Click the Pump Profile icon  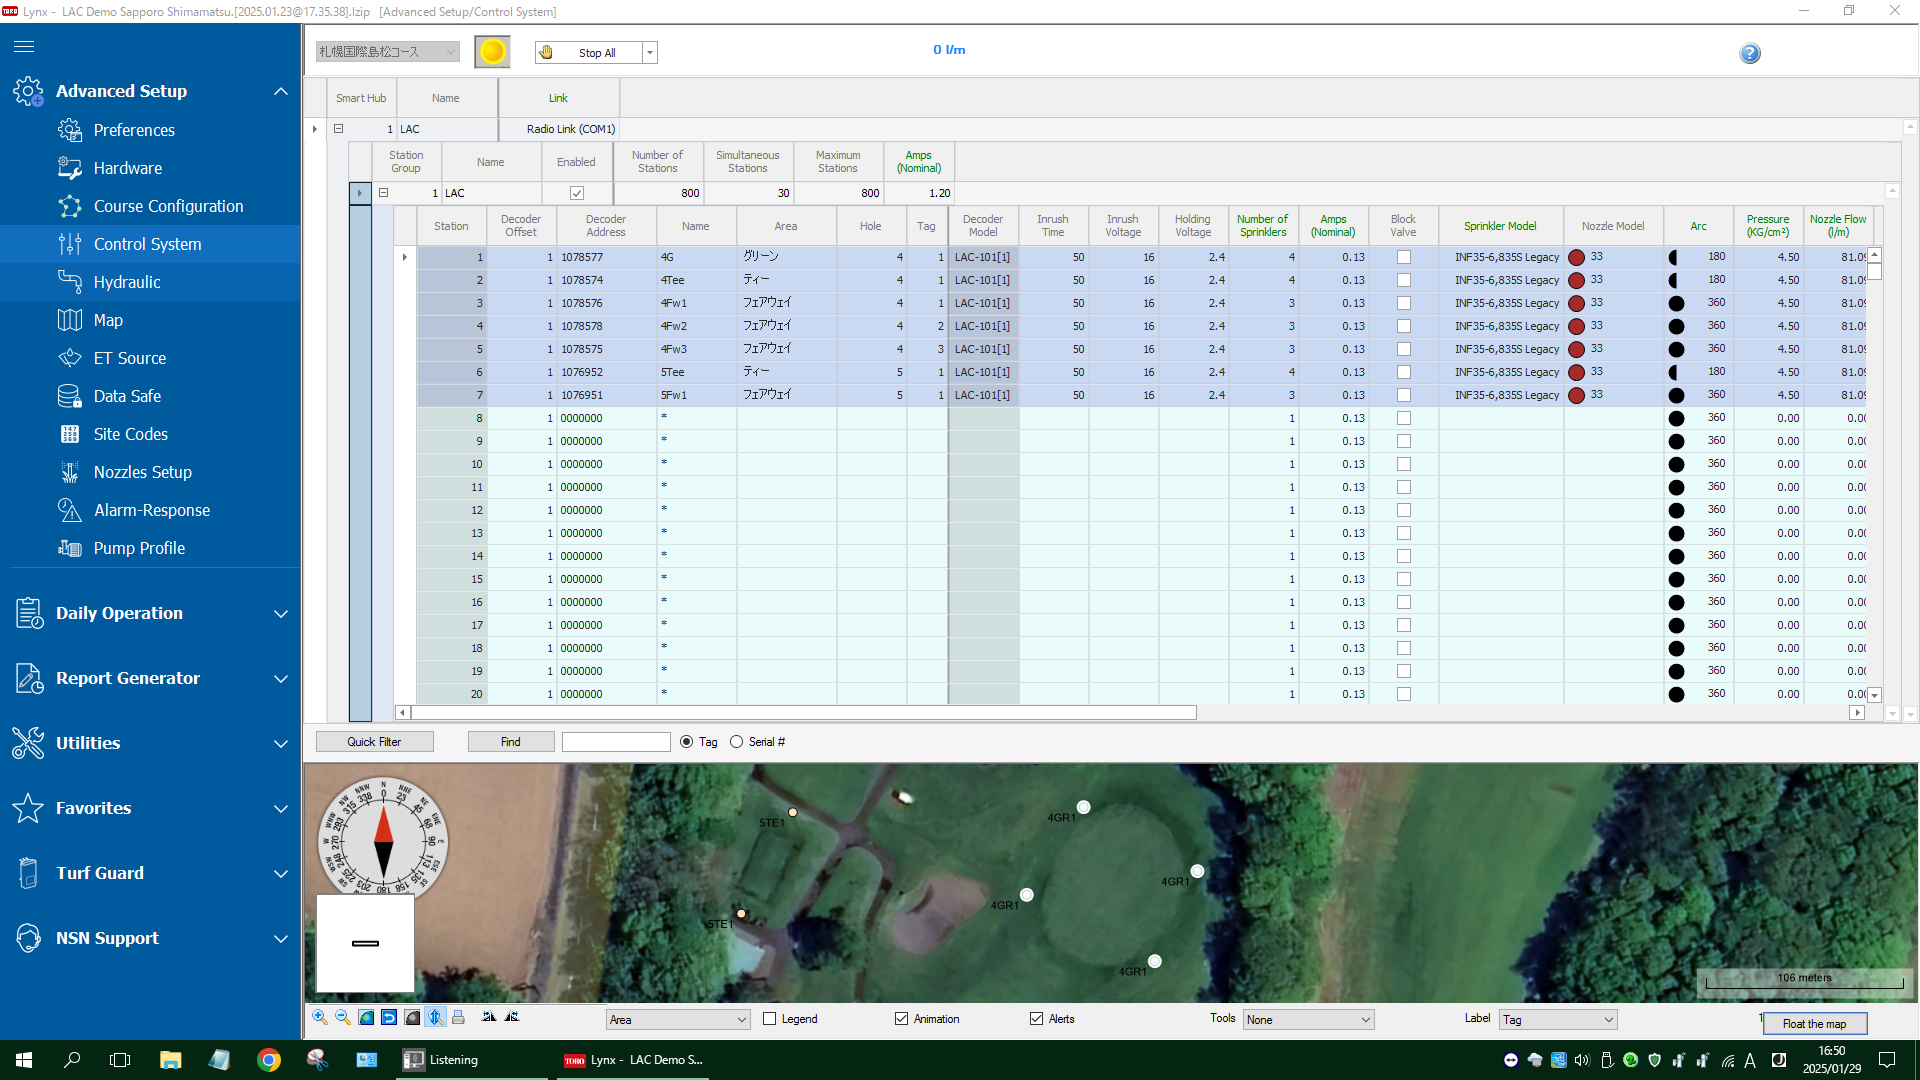tap(70, 548)
